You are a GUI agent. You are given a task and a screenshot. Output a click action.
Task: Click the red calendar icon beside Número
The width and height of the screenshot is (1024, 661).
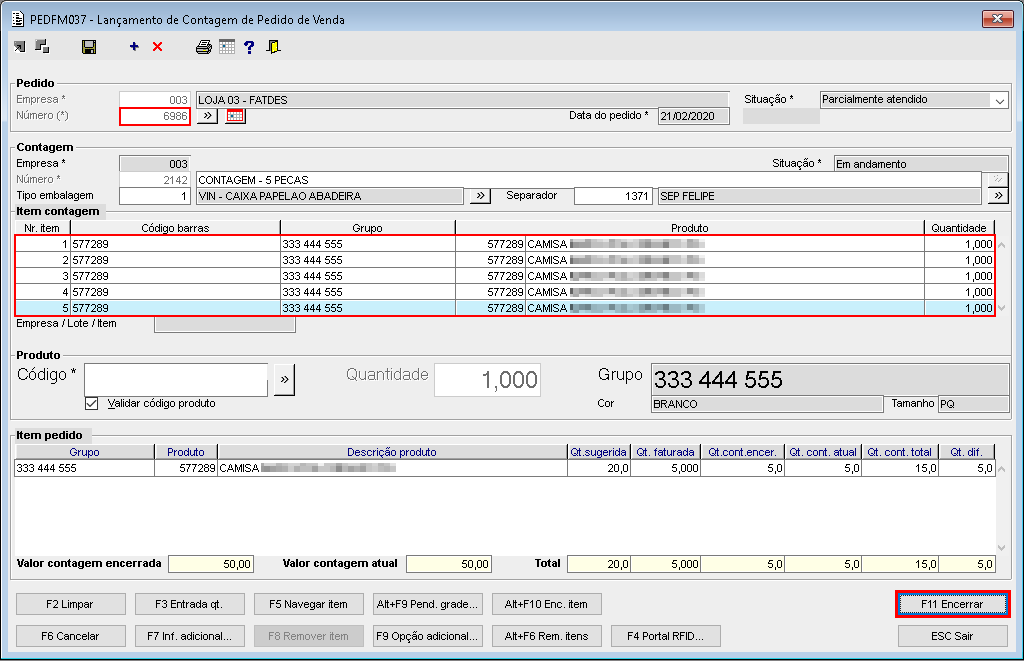tap(235, 116)
